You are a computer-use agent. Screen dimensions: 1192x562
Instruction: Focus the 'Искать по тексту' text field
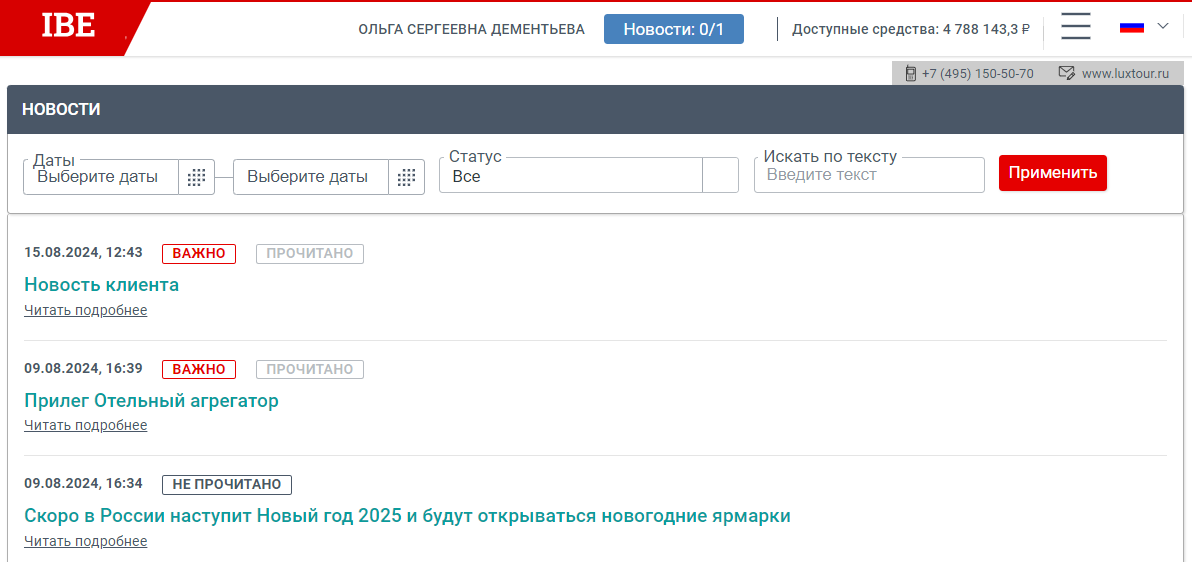[868, 175]
